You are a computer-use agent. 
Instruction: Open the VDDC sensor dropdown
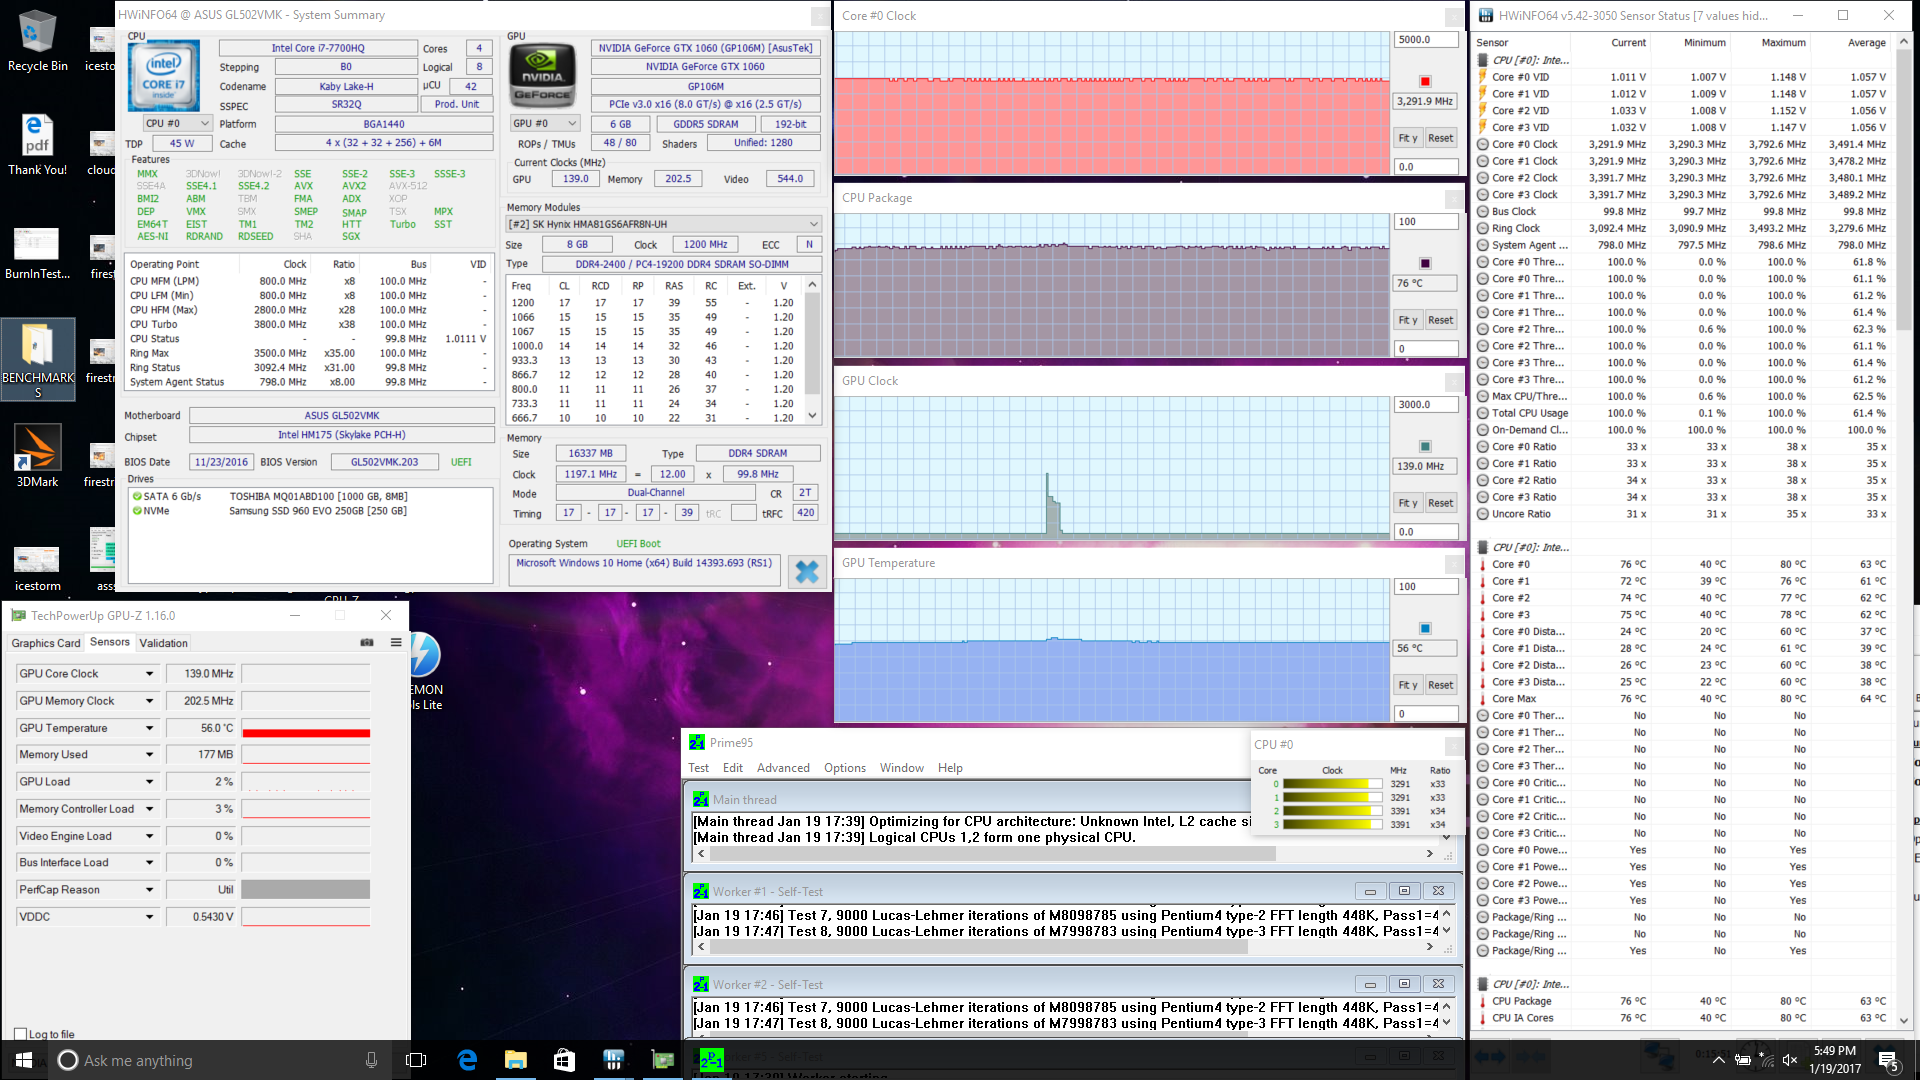[x=150, y=917]
